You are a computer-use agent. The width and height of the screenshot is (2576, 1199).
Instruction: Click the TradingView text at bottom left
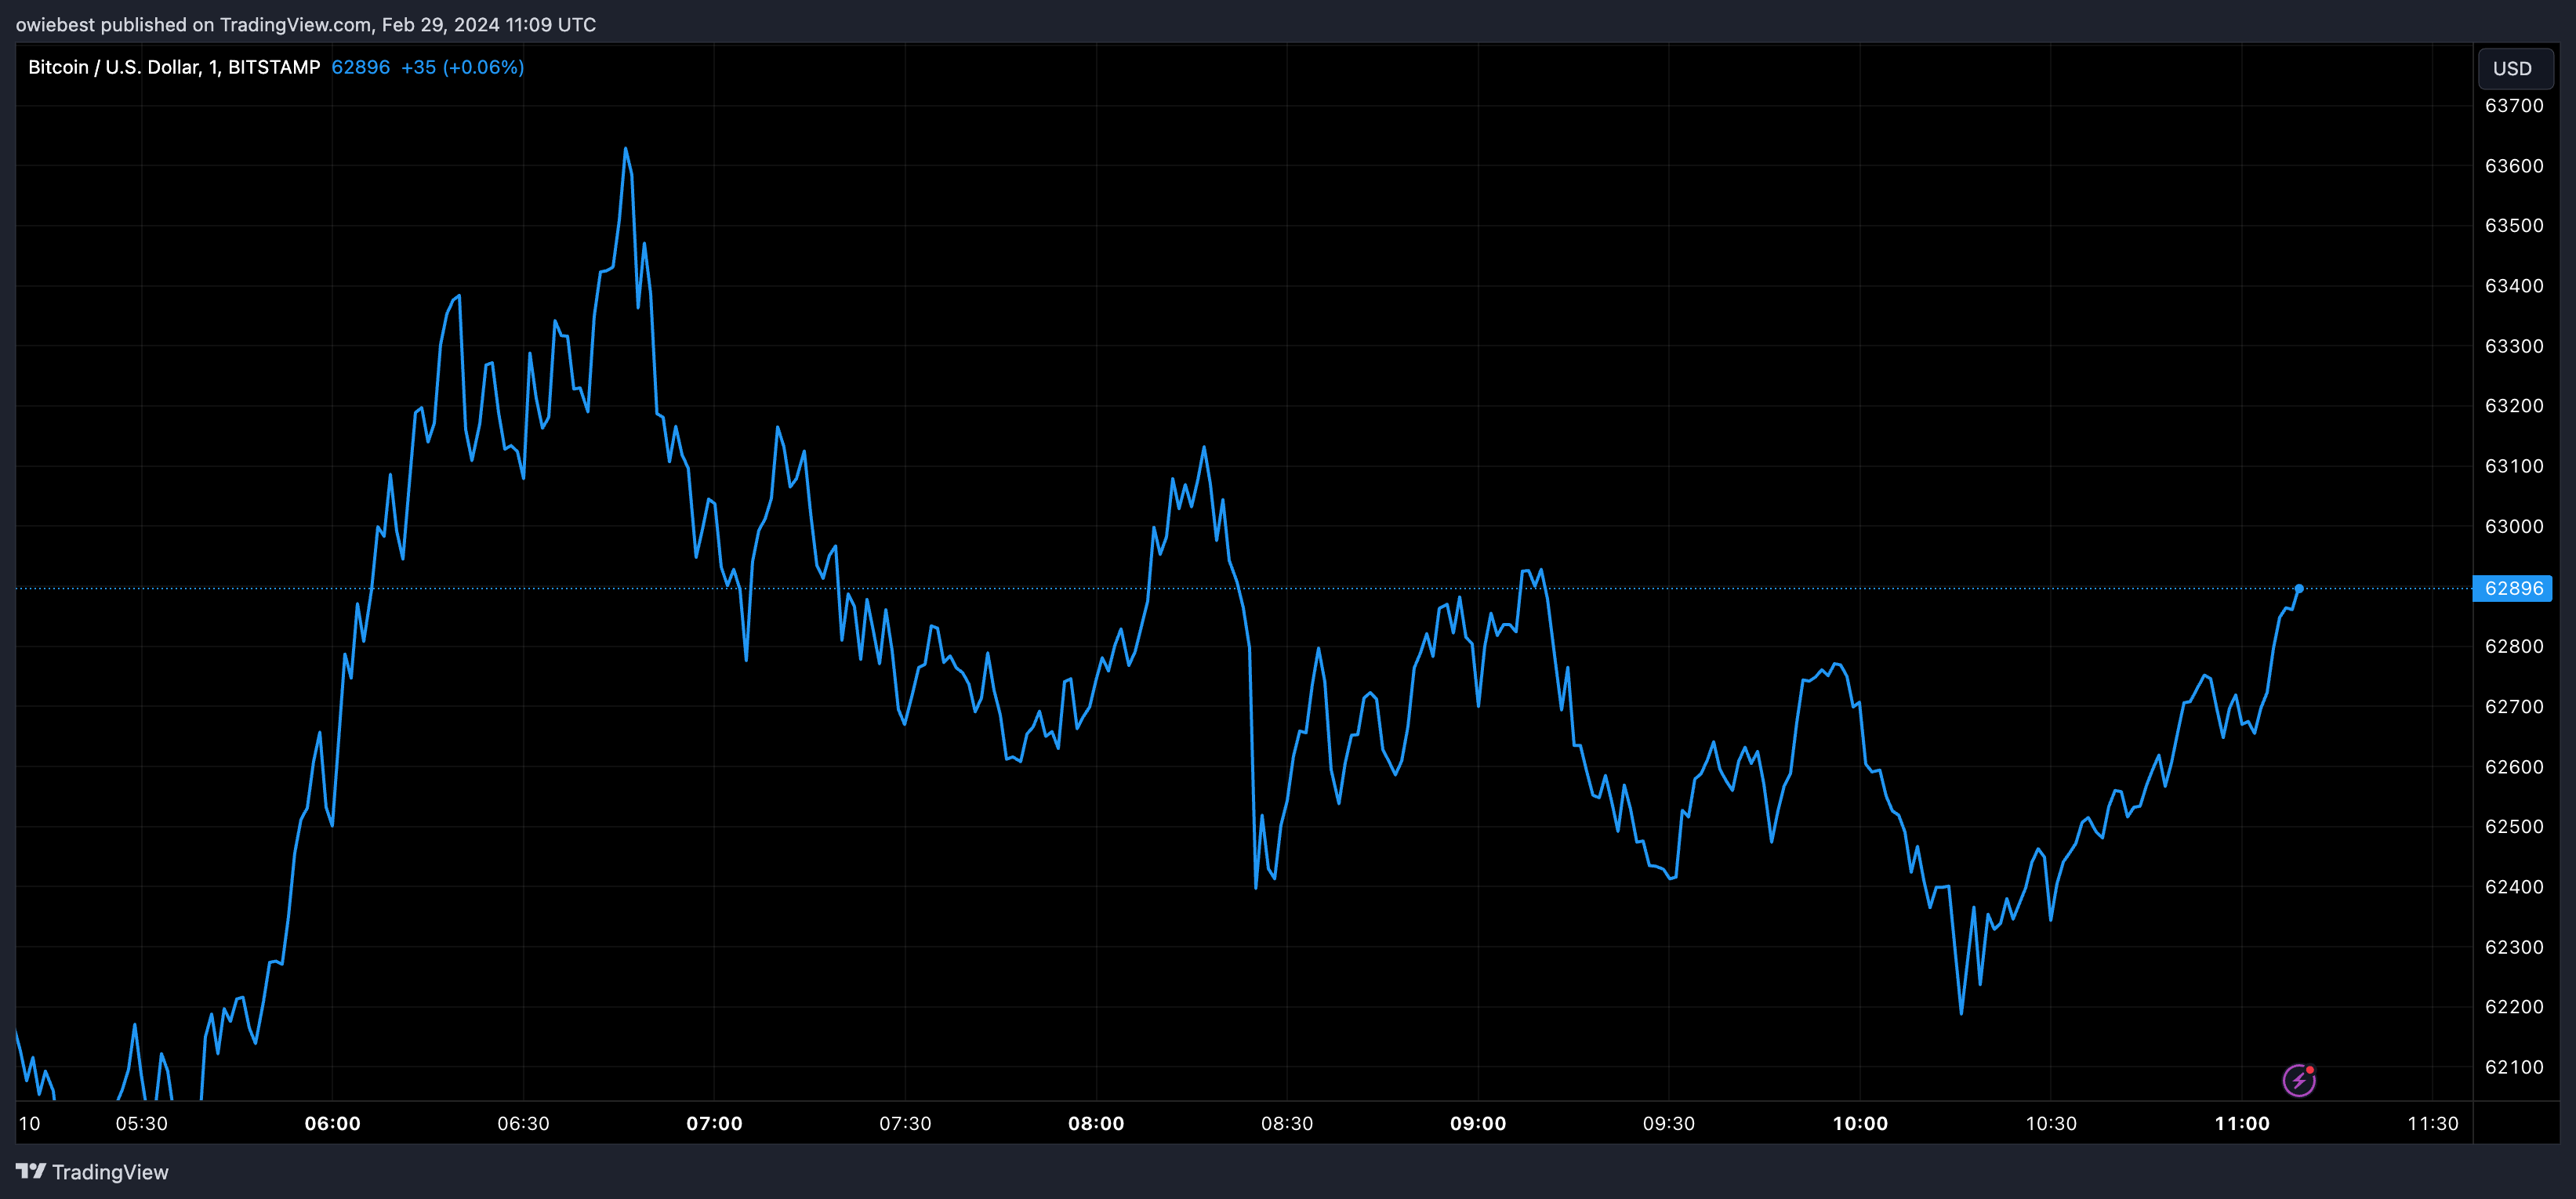coord(110,1172)
